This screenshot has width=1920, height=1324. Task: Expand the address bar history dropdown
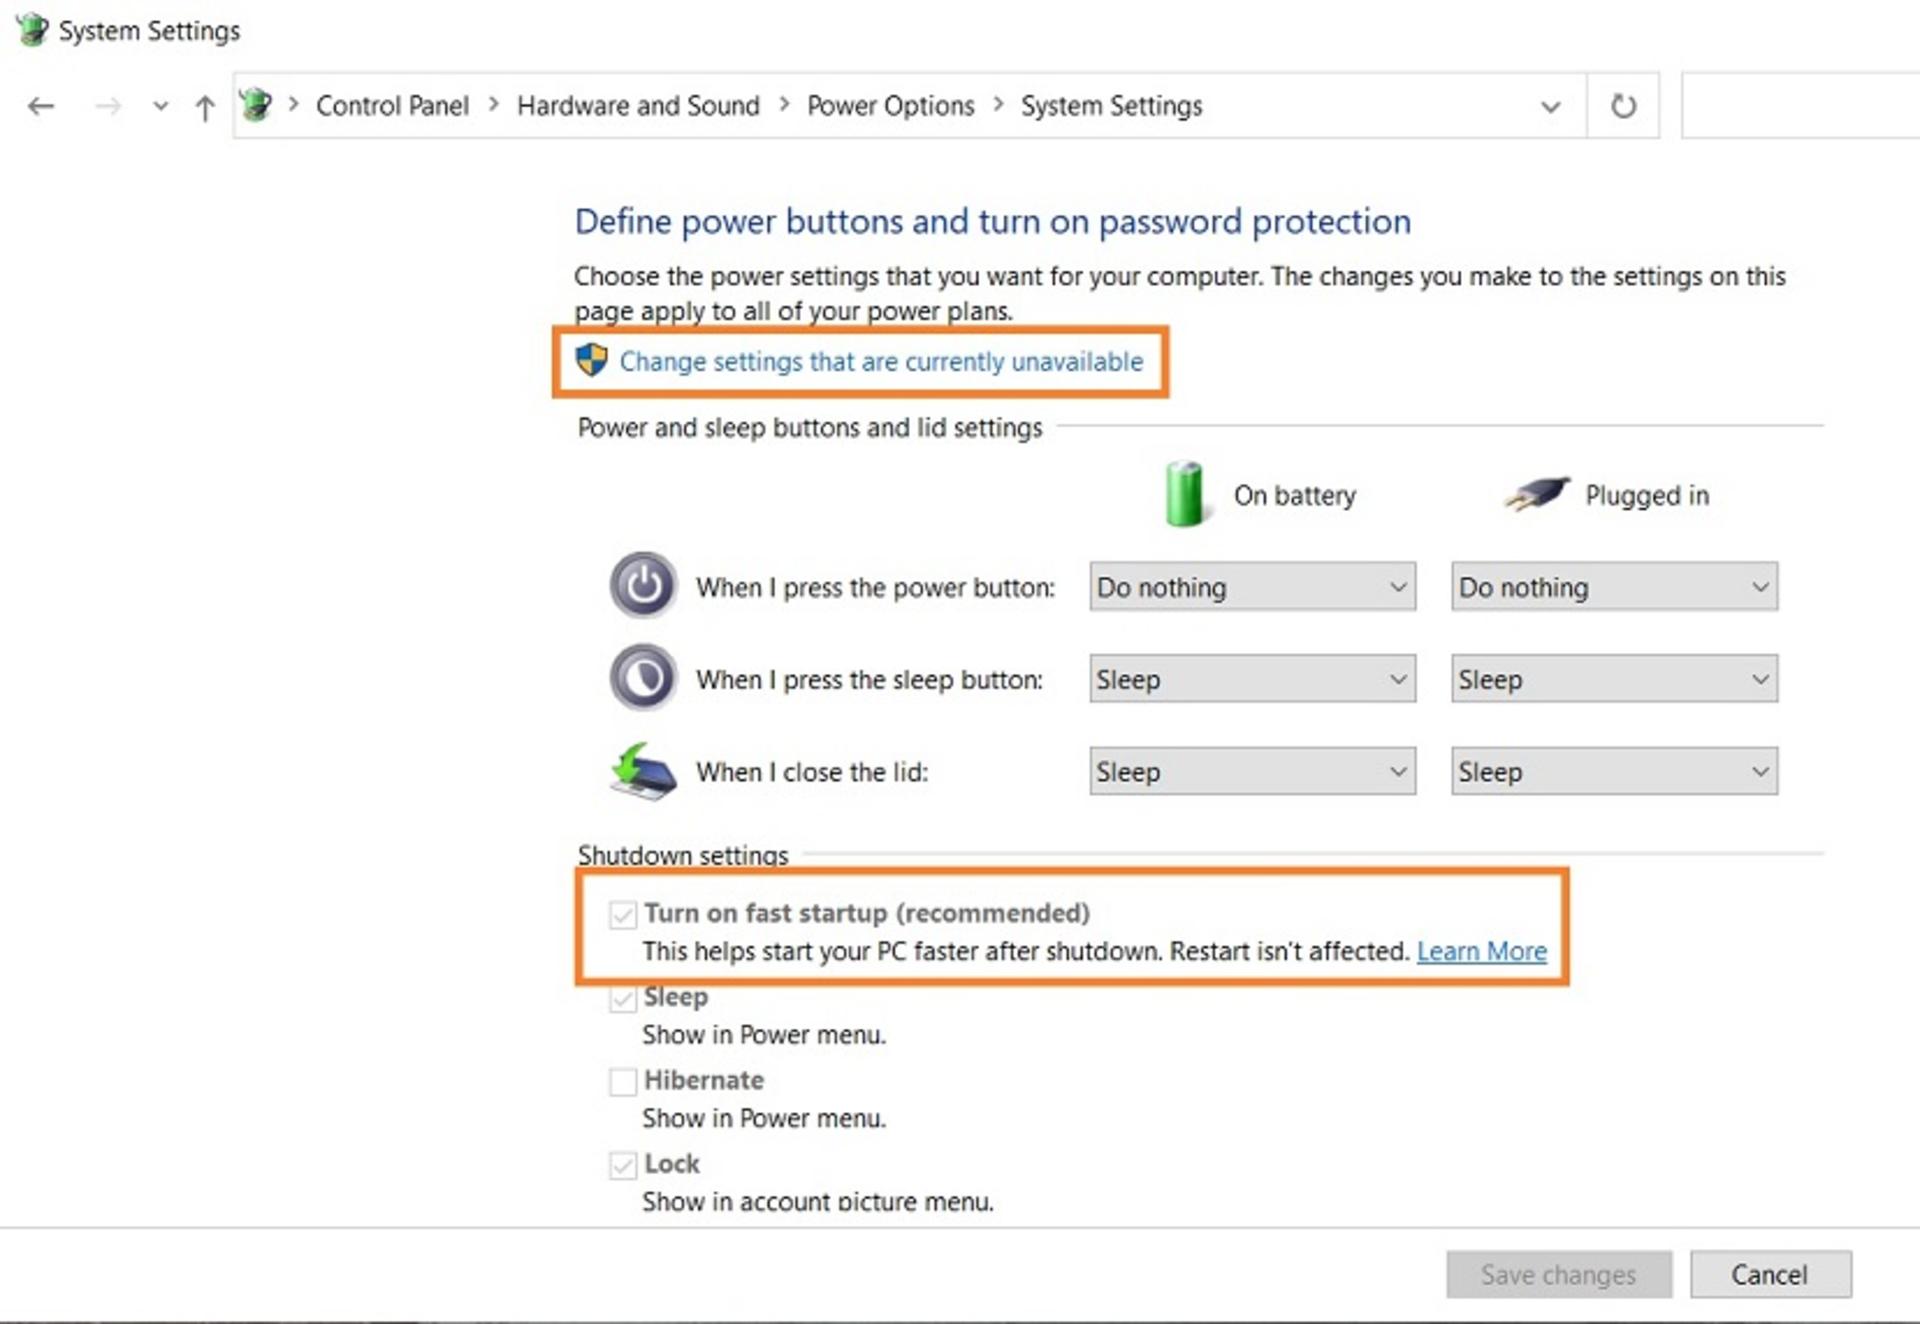1550,106
